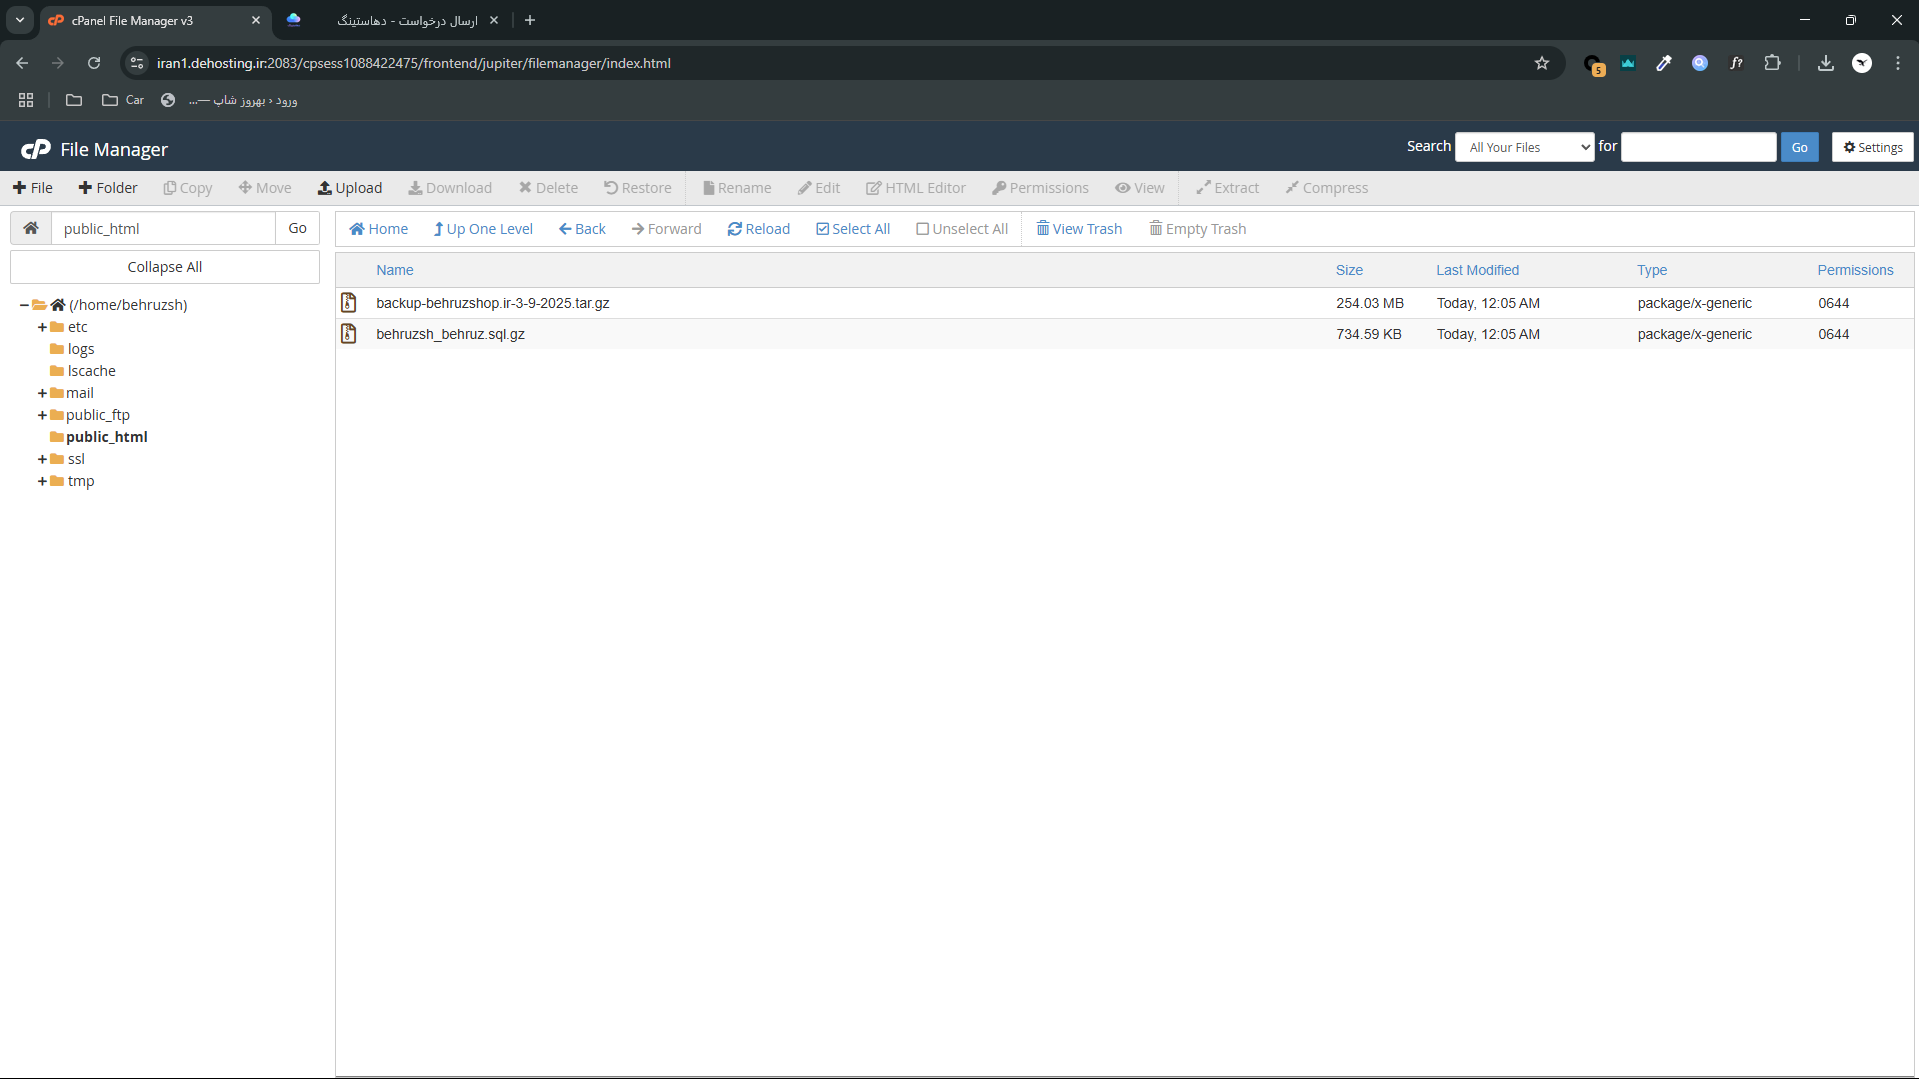Screen dimensions: 1919x1079
Task: Create a new file with +File
Action: 32,188
